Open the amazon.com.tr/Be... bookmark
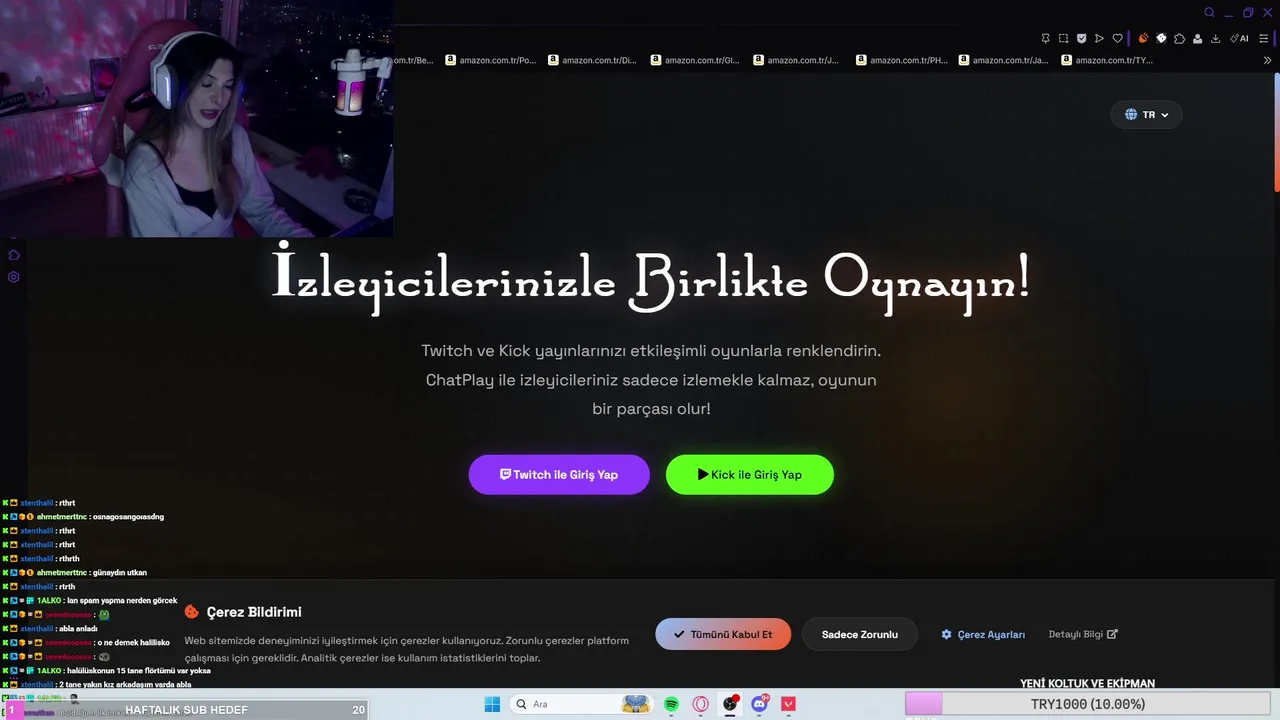Image resolution: width=1280 pixels, height=720 pixels. click(413, 60)
